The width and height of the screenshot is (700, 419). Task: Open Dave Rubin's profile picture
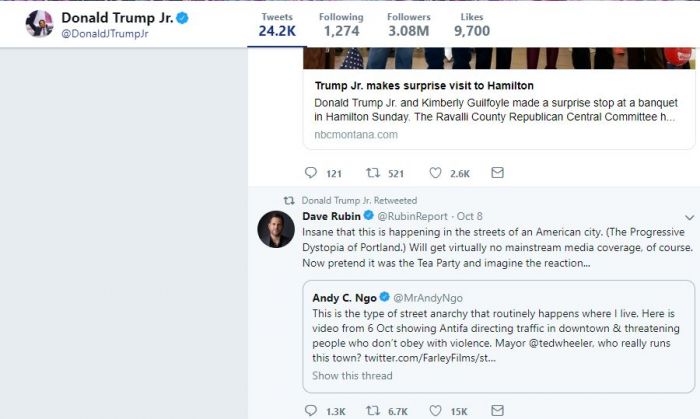coord(275,229)
